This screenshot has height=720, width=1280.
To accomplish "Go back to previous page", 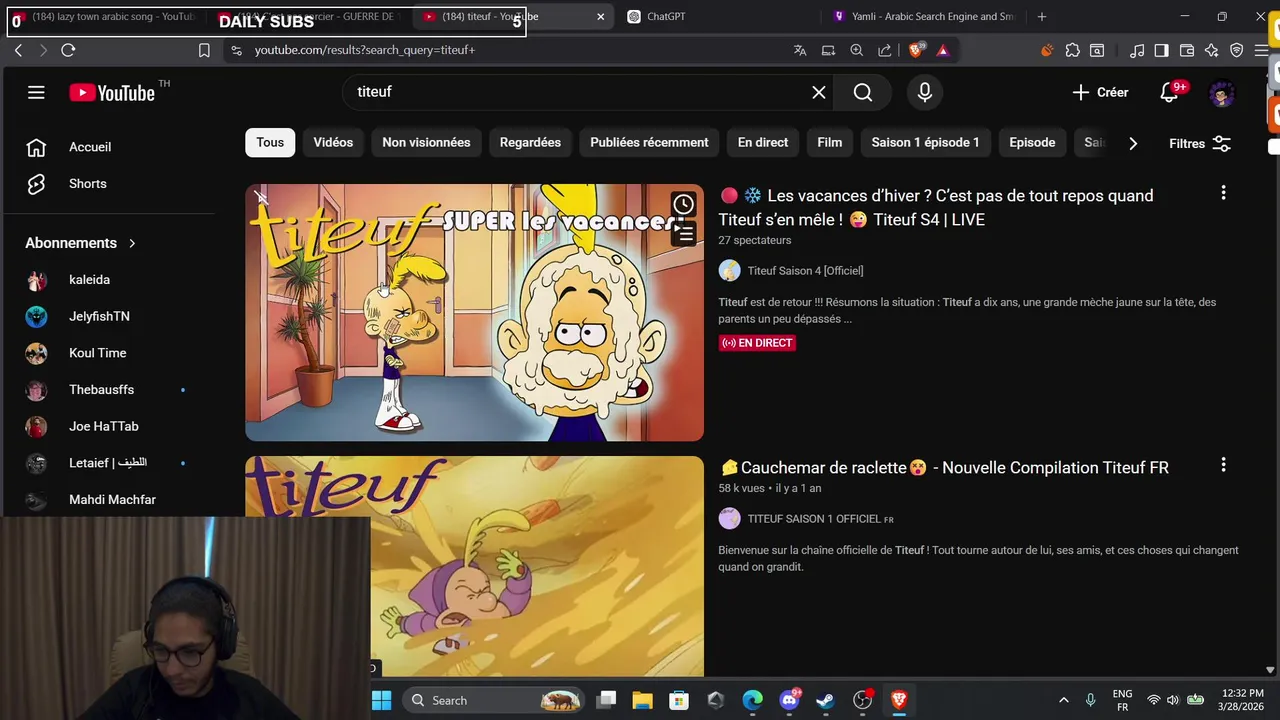I will click(18, 50).
